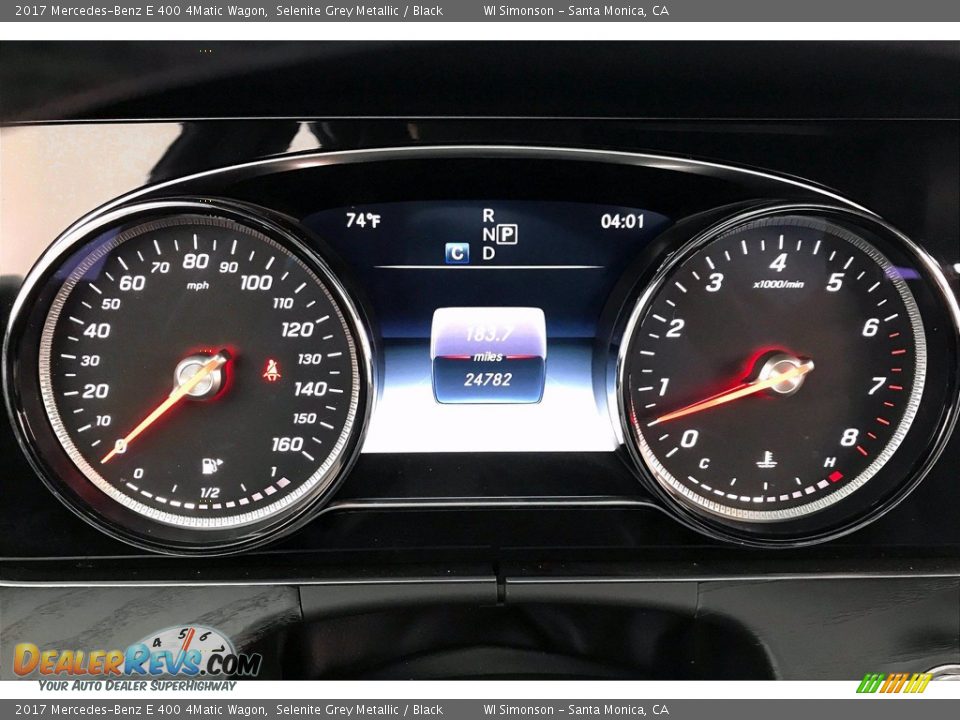The image size is (960, 720).
Task: Click the speedometer center hub
Action: (x=197, y=376)
